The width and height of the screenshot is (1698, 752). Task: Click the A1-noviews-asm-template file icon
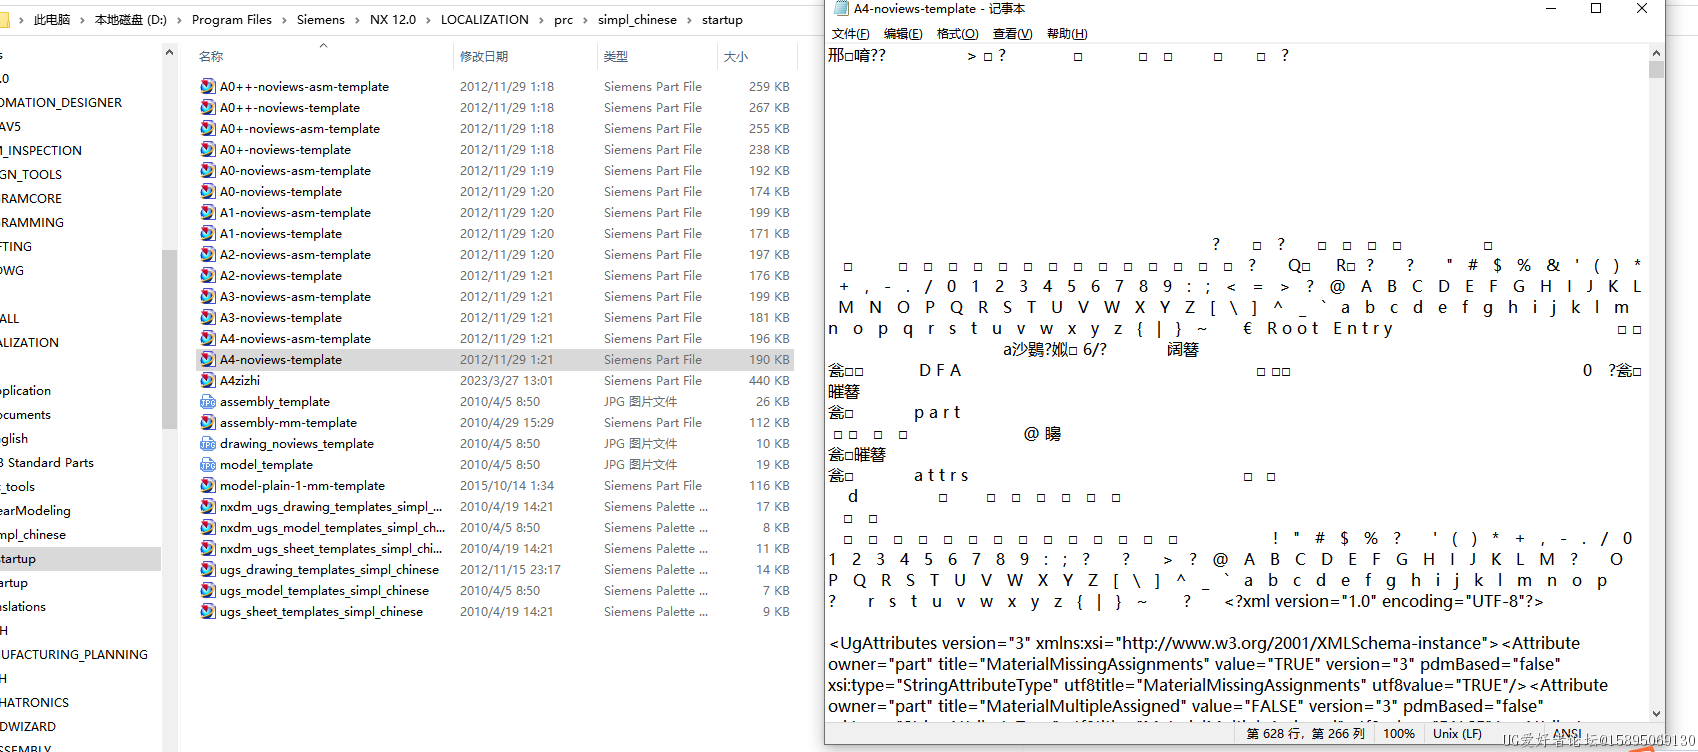point(208,212)
